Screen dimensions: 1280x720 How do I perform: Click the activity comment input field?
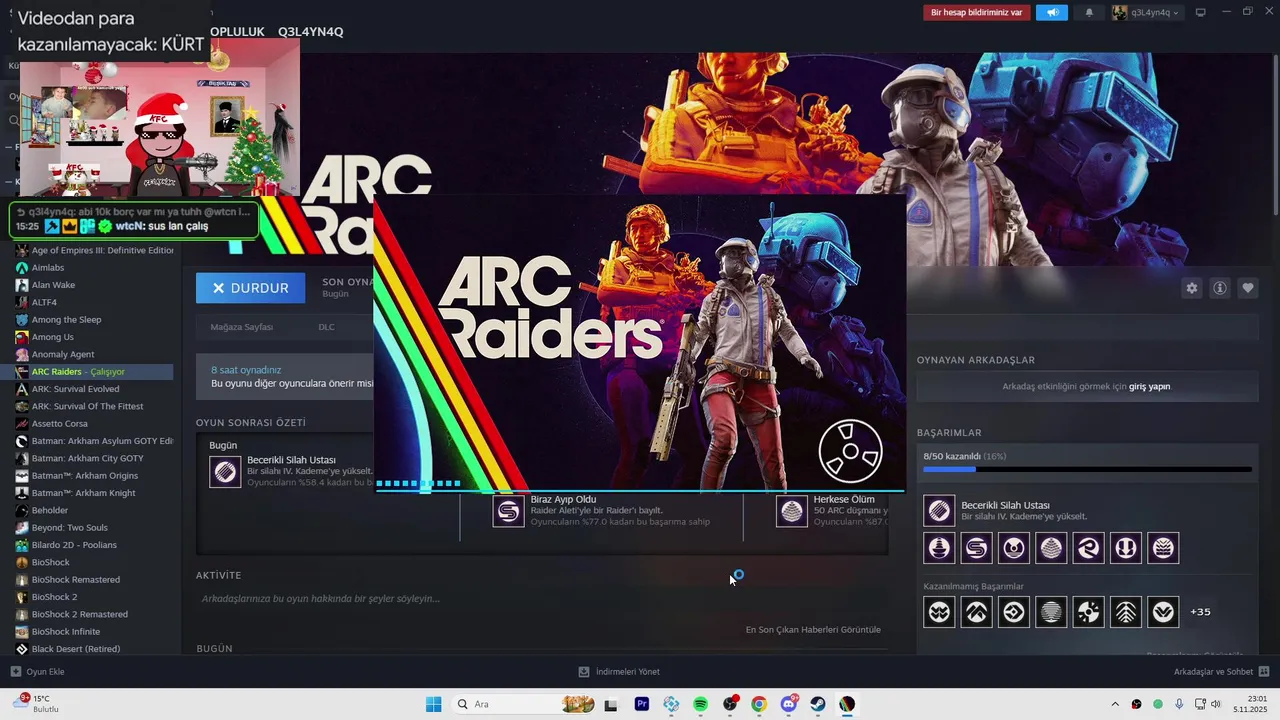click(540, 599)
